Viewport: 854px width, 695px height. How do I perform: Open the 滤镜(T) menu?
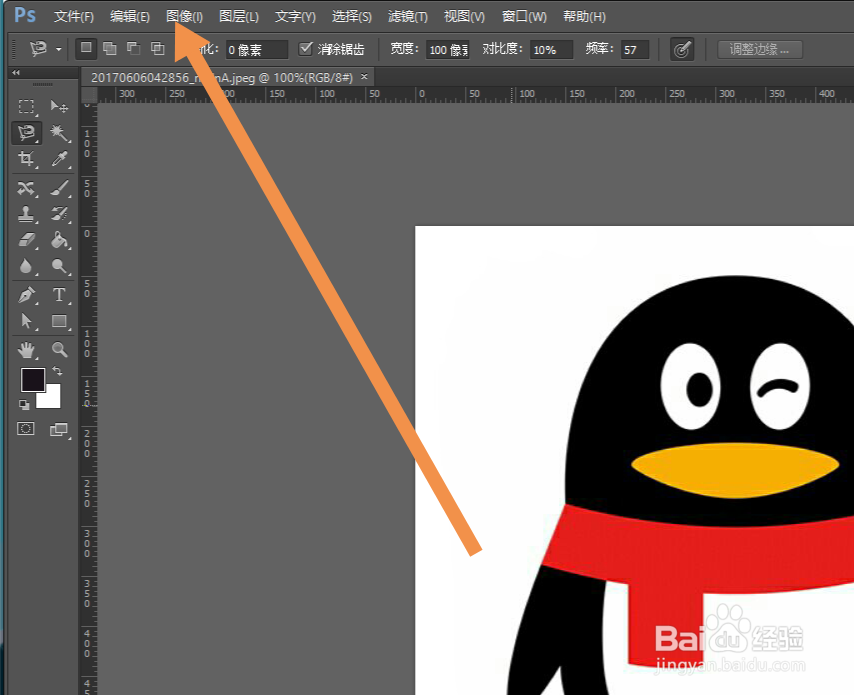click(x=408, y=17)
